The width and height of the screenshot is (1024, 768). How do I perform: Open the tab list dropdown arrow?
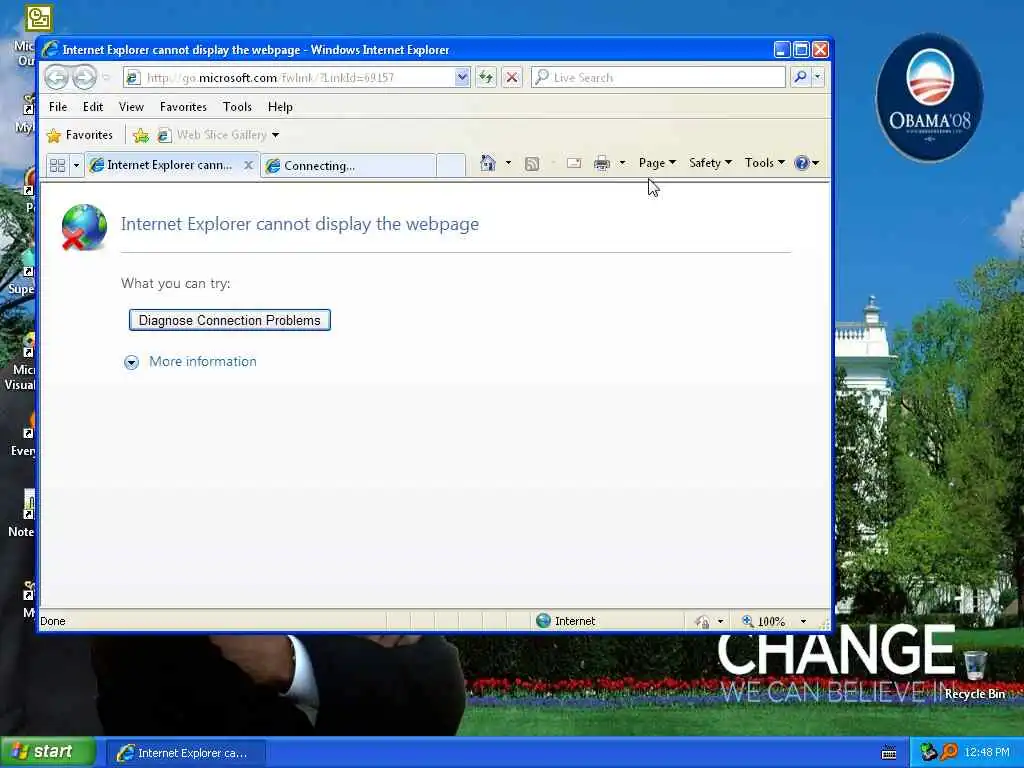76,165
